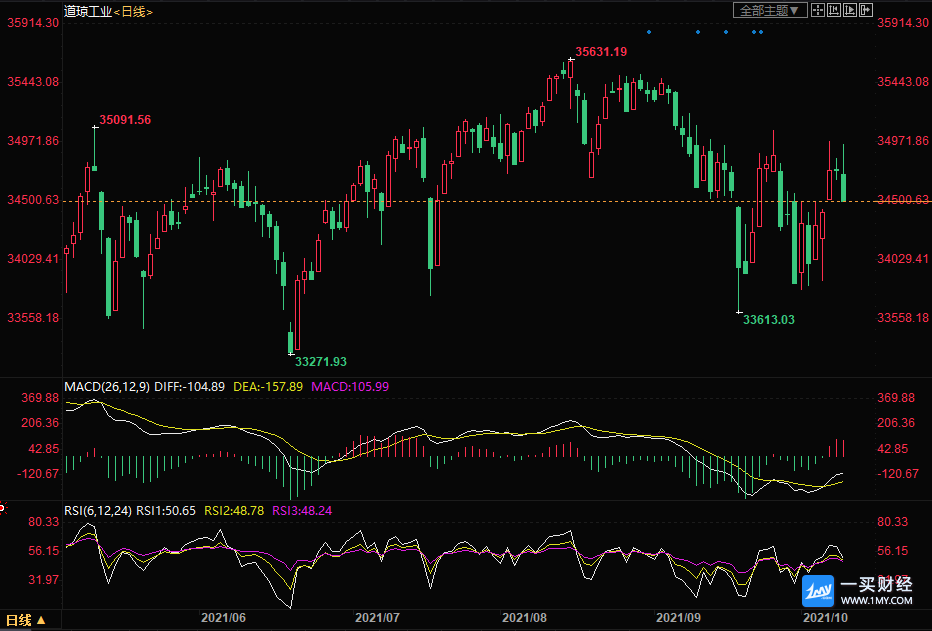This screenshot has width=932, height=631.
Task: Click the left axis 33558.18 price
Action: click(x=33, y=318)
